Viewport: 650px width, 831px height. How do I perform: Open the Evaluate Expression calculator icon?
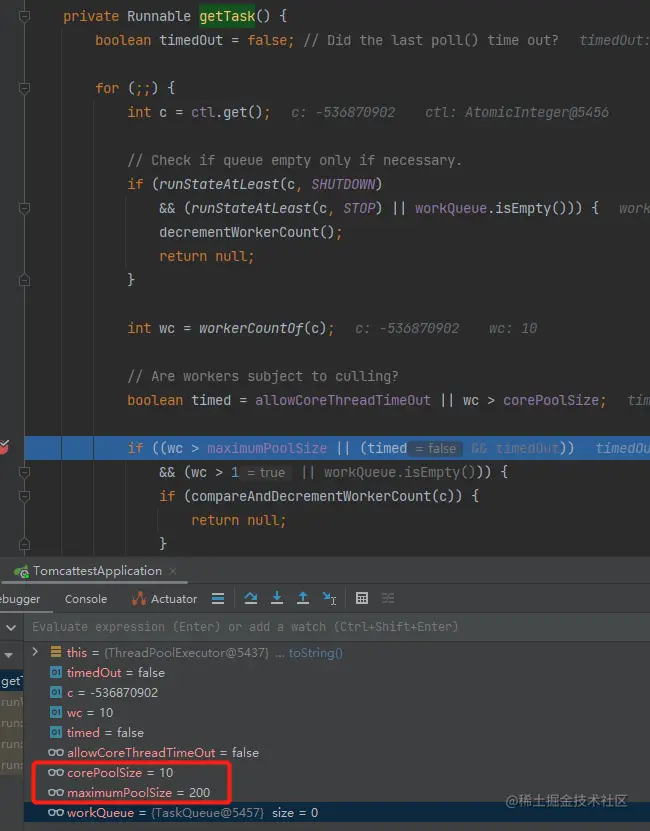362,598
